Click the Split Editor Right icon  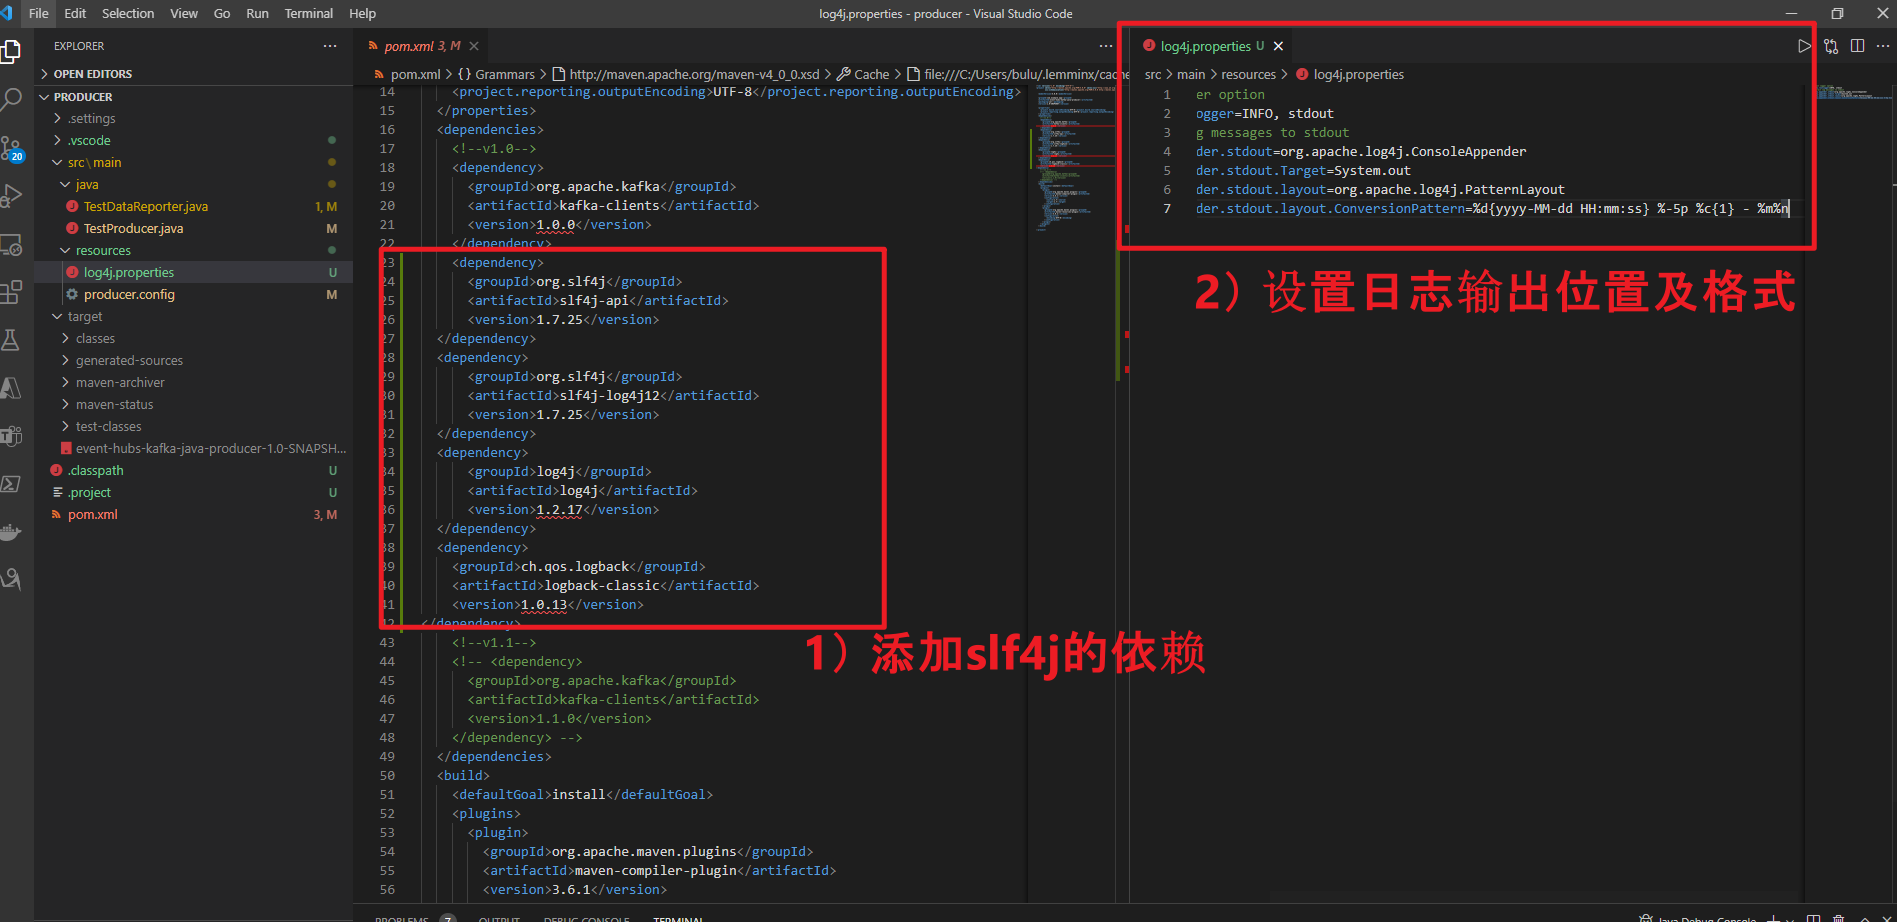(x=1857, y=46)
